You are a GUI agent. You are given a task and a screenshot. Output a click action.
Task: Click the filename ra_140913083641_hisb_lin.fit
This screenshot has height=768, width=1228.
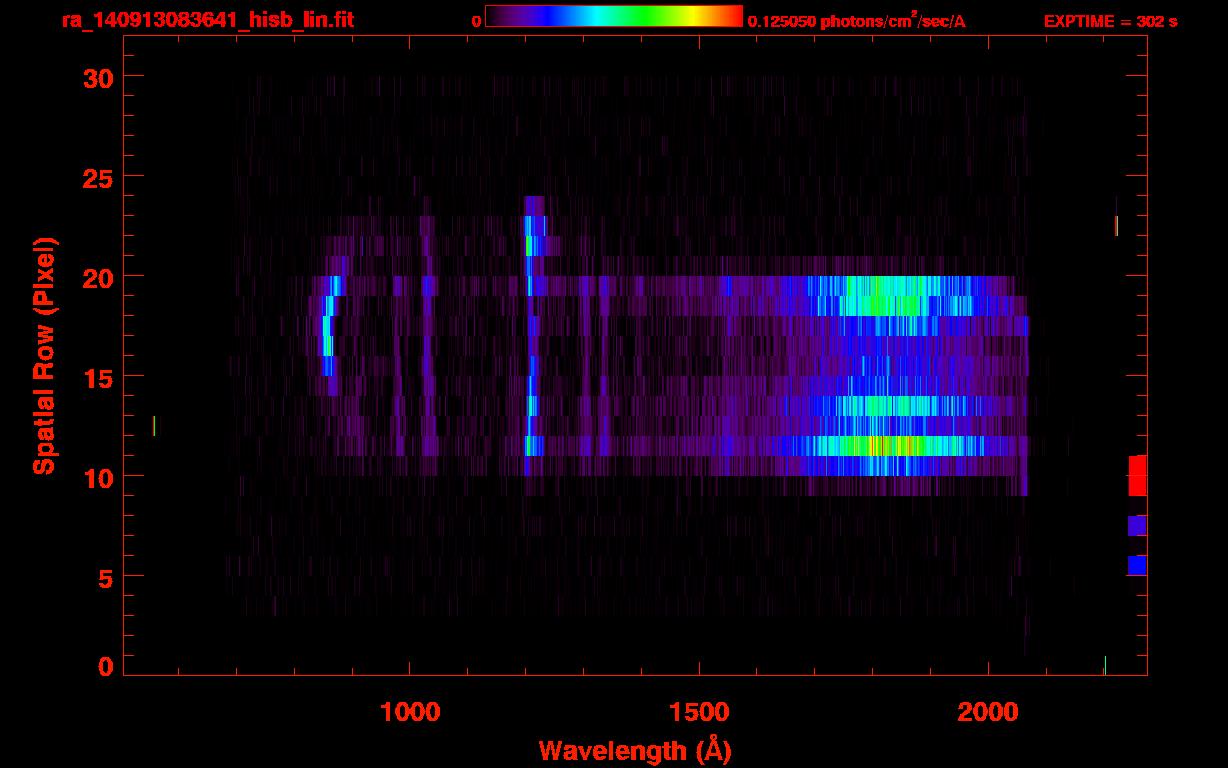[x=207, y=20]
